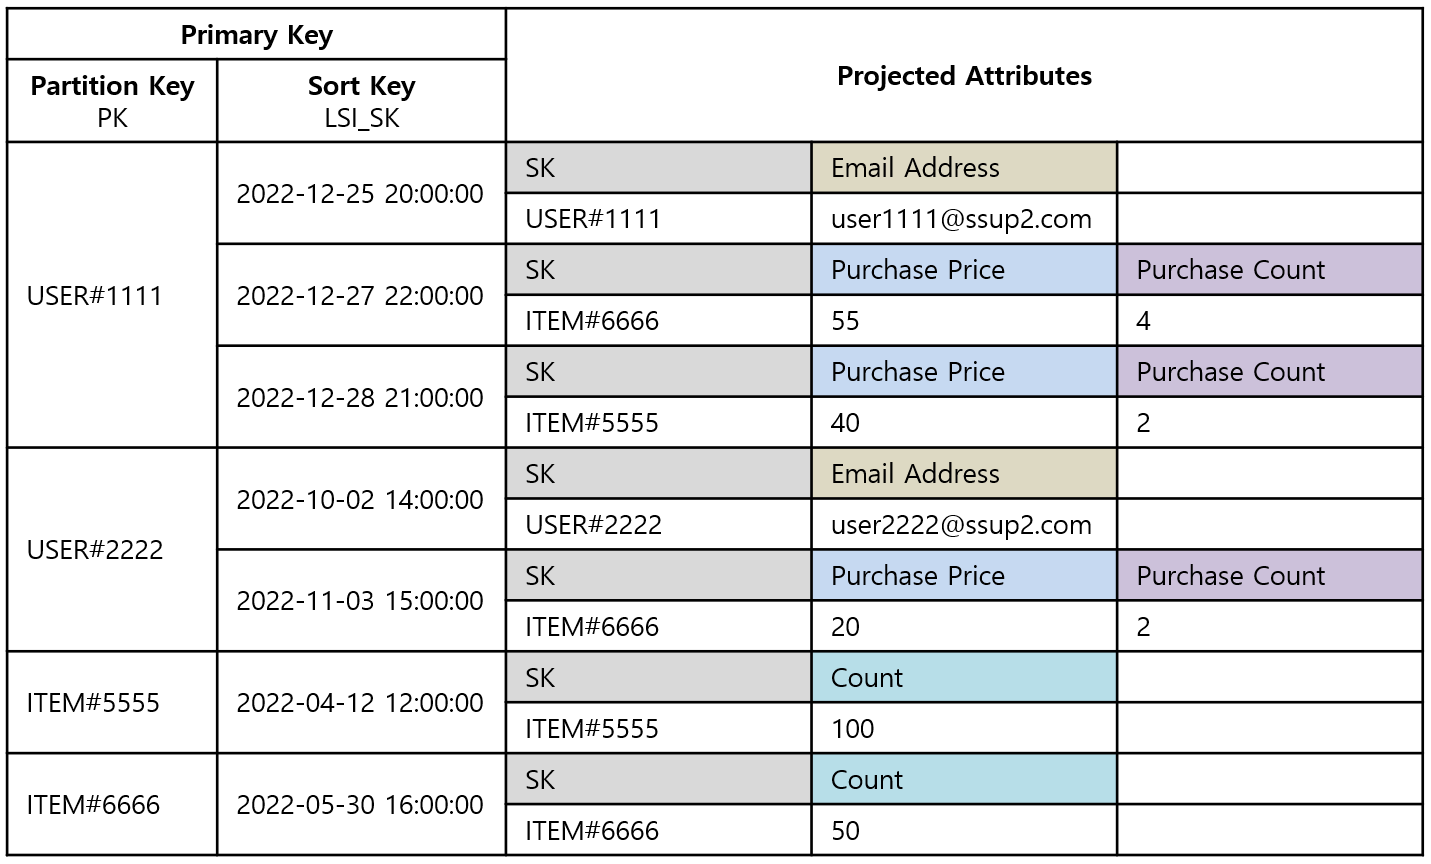This screenshot has height=864, width=1431.
Task: Select sort key 2022-12-25 20:00:00
Action: 361,193
